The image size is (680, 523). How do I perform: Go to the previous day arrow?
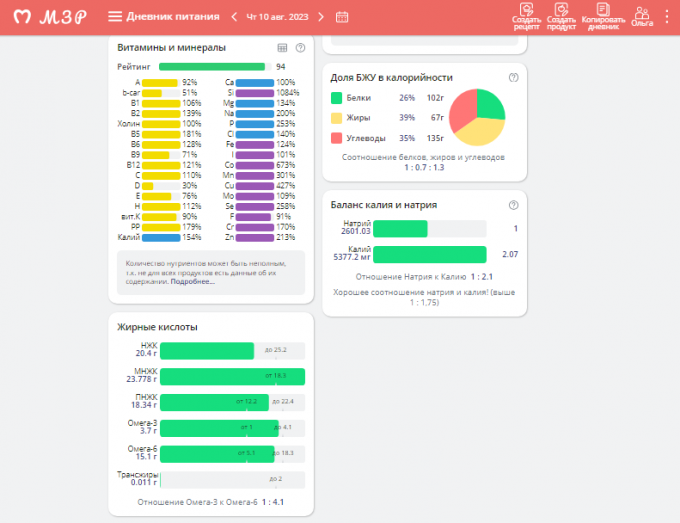tap(234, 17)
